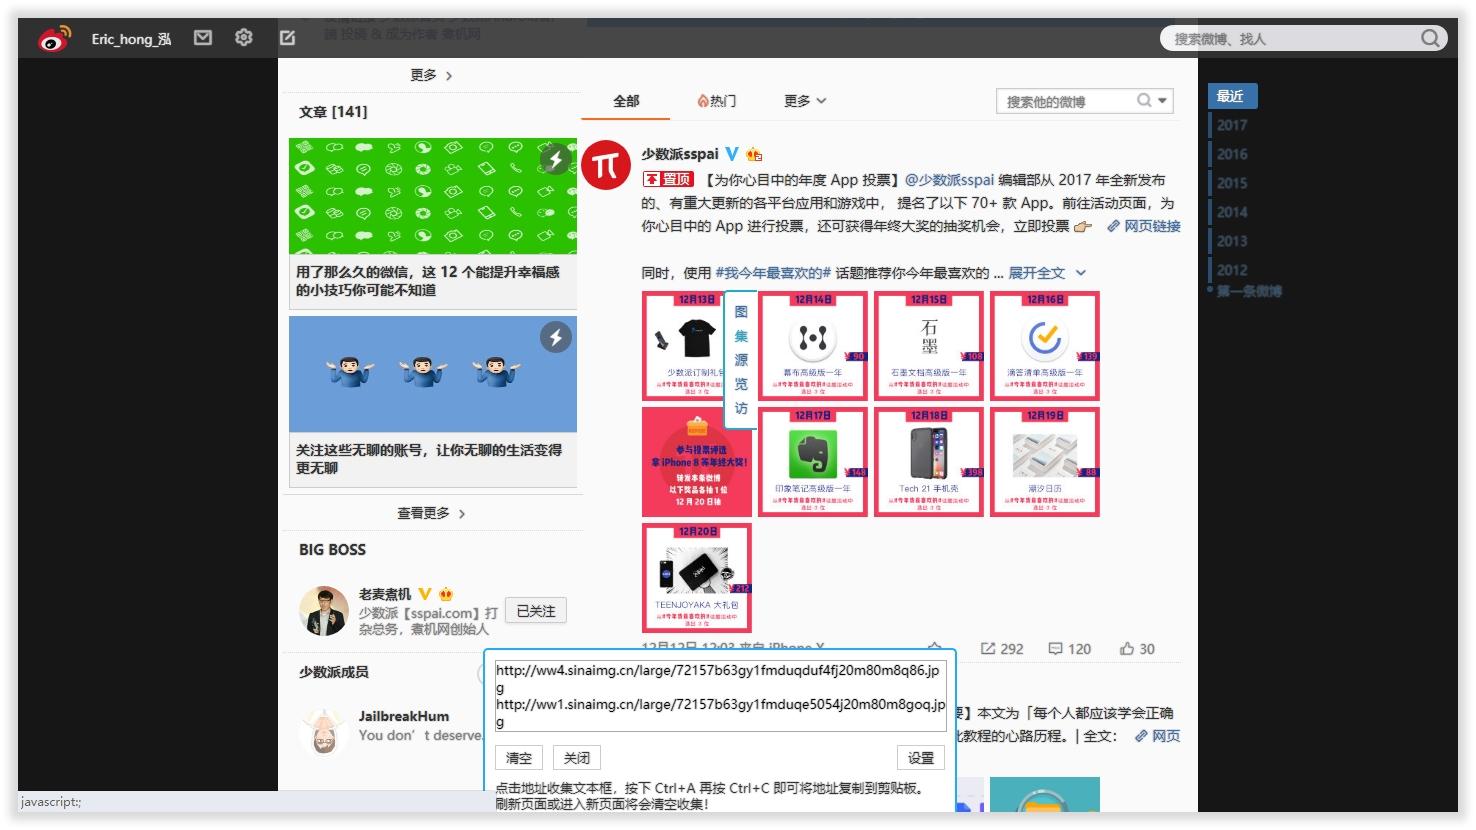Click the 置顶 pinned badge
The width and height of the screenshot is (1476, 830).
pos(668,179)
